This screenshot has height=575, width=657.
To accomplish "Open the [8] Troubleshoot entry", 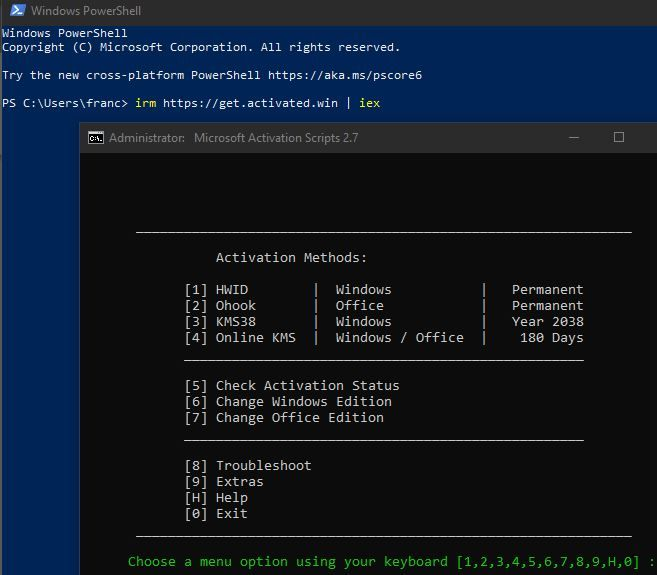I will pyautogui.click(x=248, y=466).
